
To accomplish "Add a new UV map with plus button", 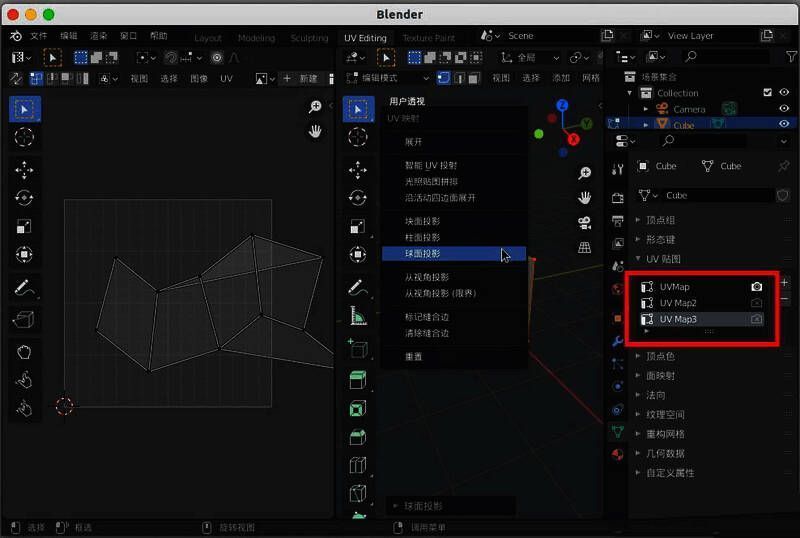I will coord(784,283).
